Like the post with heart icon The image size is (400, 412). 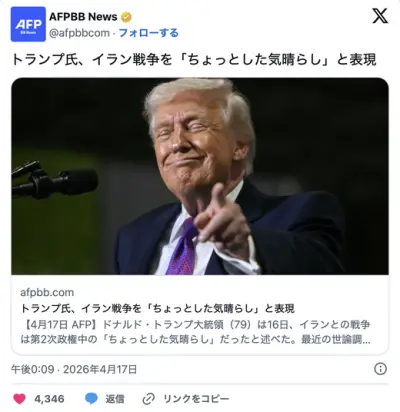pos(19,399)
